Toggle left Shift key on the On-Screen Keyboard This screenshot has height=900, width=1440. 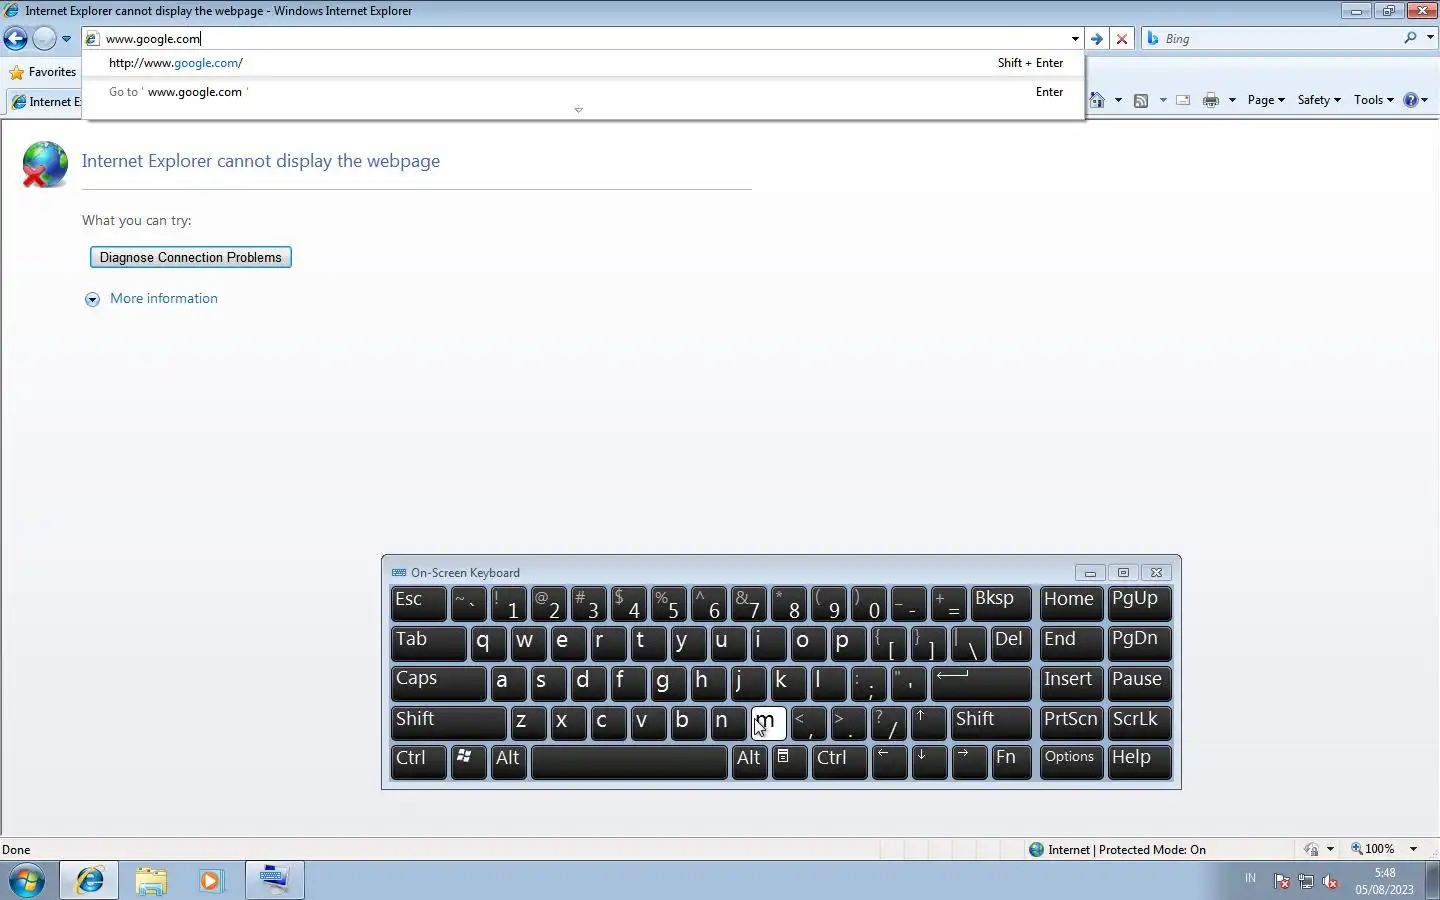pyautogui.click(x=449, y=723)
